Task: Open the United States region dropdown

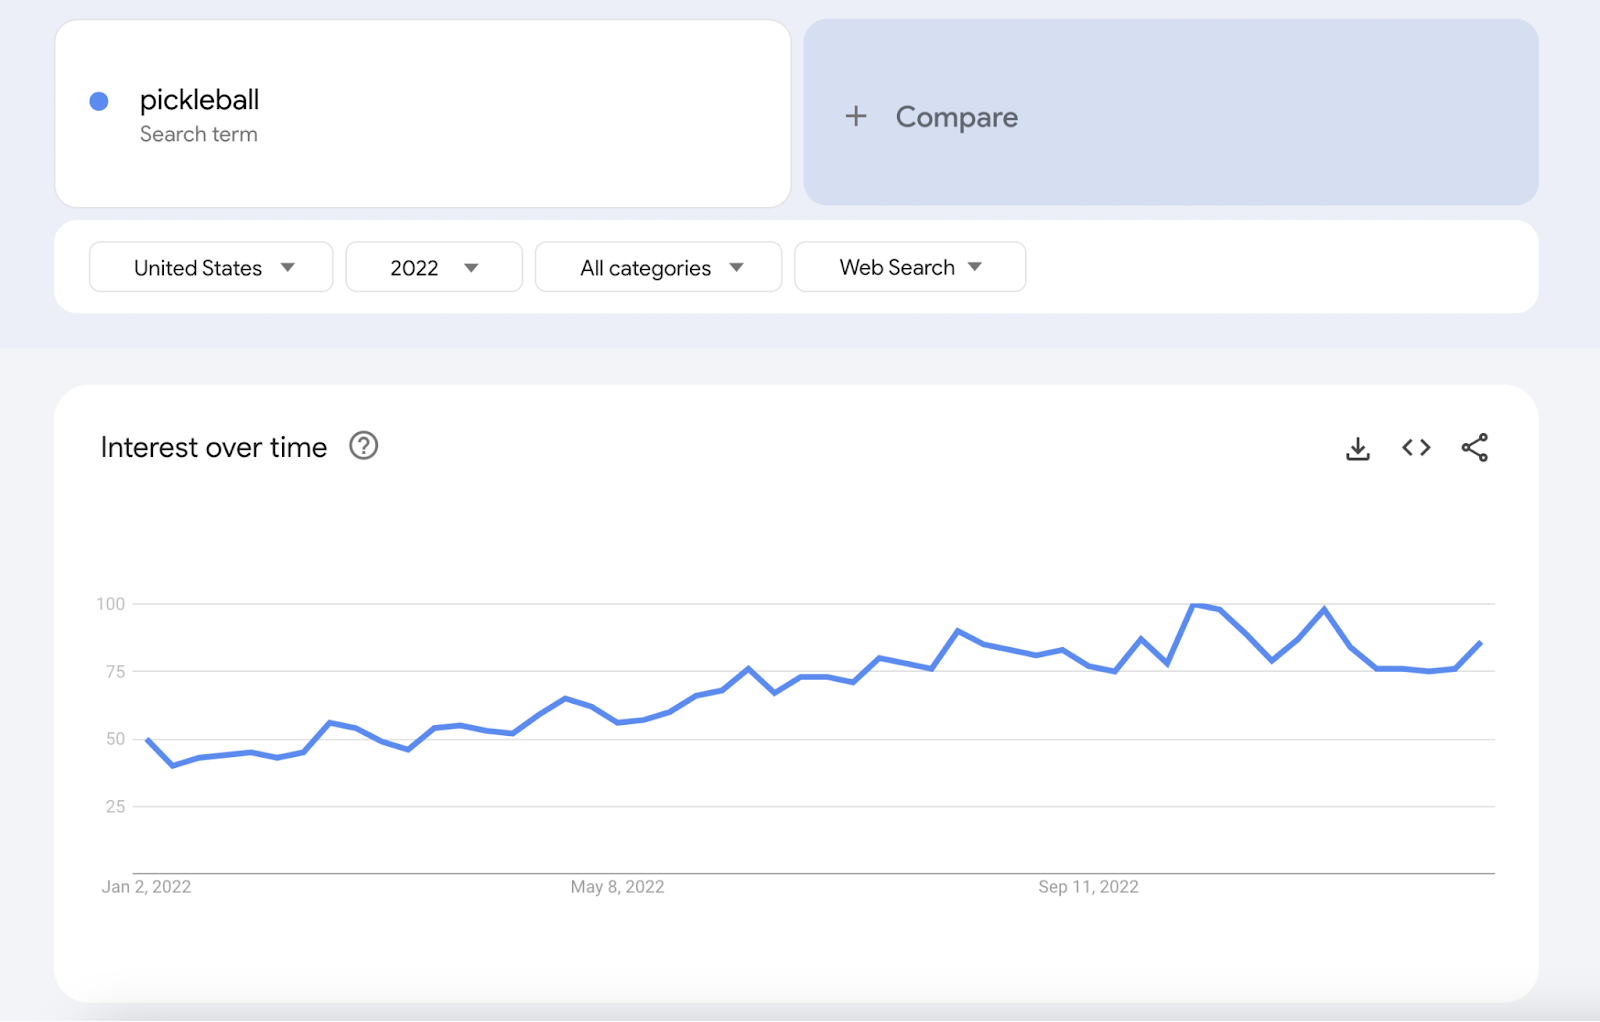Action: point(210,267)
